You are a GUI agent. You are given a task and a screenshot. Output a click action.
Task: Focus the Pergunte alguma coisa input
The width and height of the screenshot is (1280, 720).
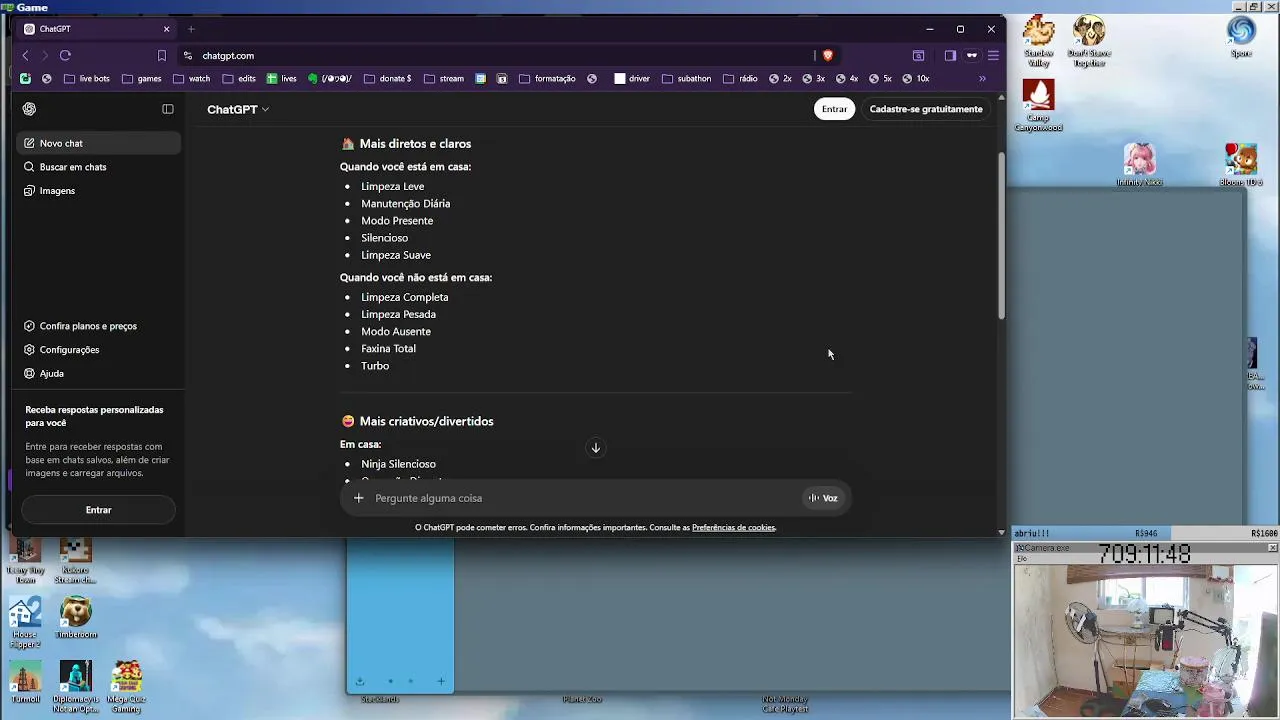coord(585,498)
